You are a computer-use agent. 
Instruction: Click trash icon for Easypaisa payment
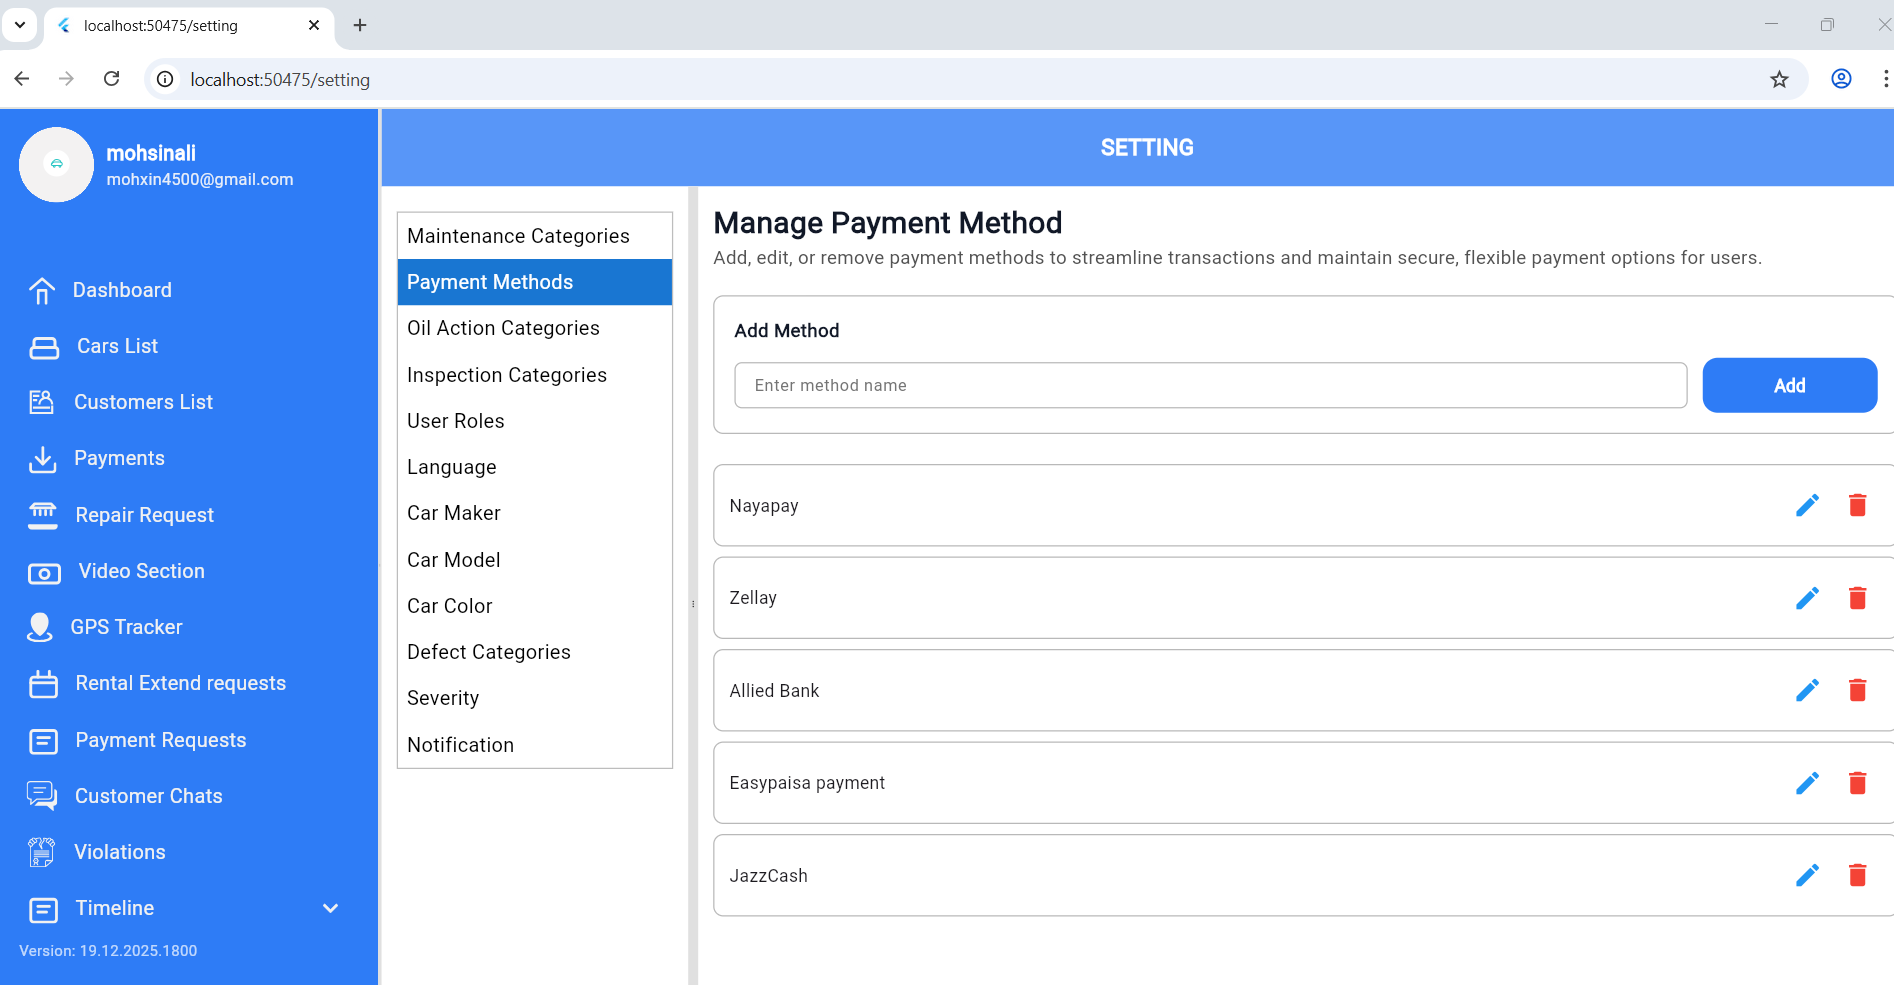[1857, 783]
